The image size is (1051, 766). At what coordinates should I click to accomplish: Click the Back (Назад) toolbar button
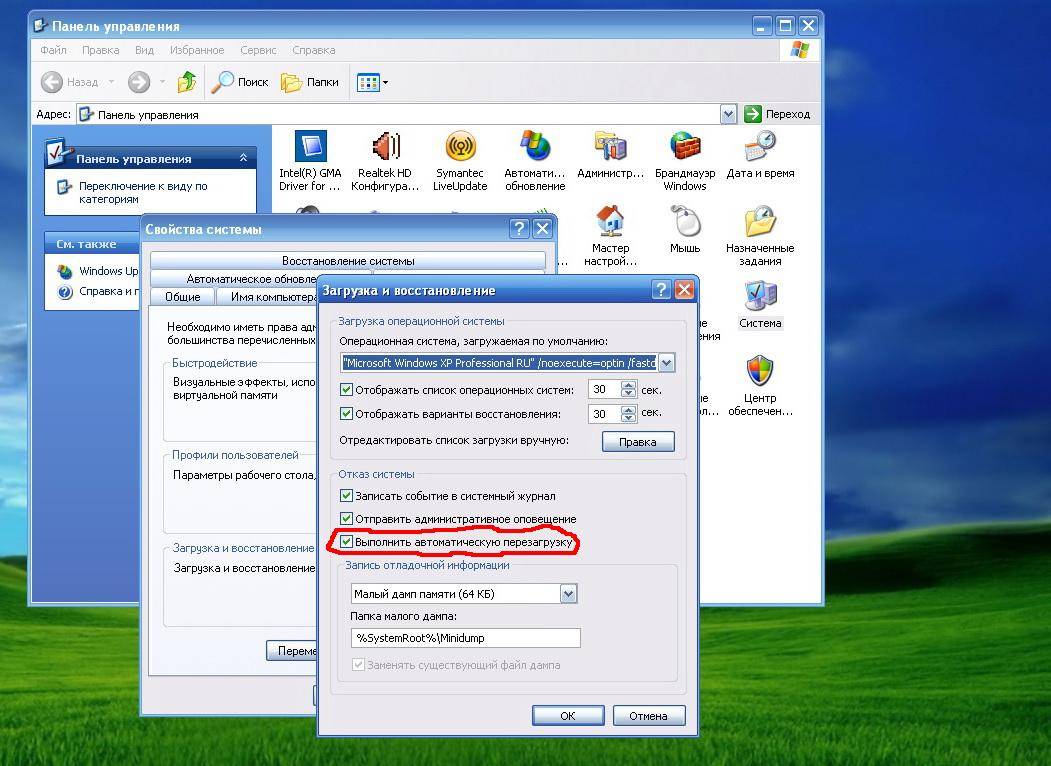coord(70,82)
